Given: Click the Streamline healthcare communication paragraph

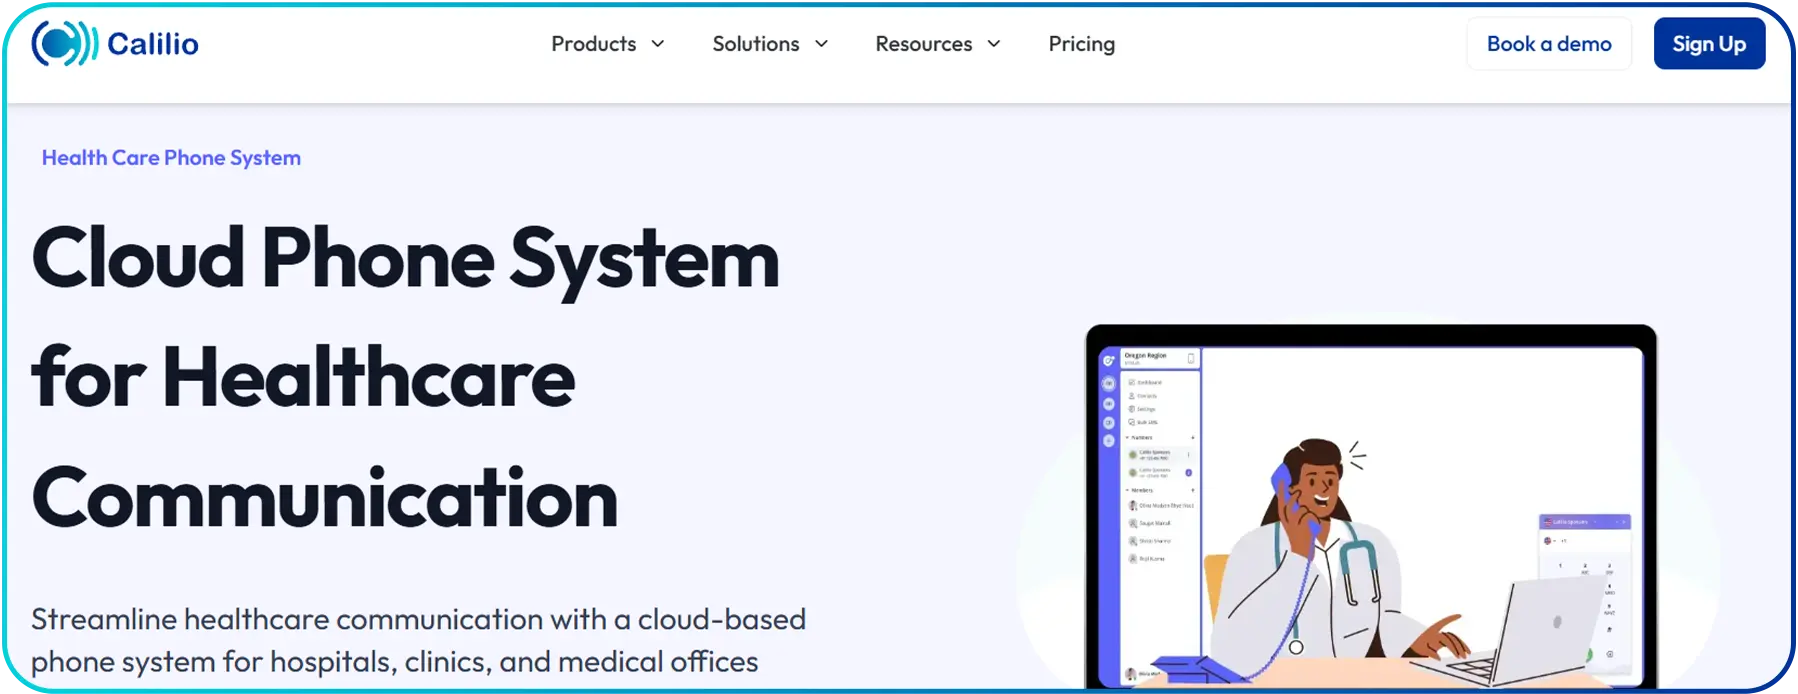Looking at the screenshot, I should pos(418,640).
